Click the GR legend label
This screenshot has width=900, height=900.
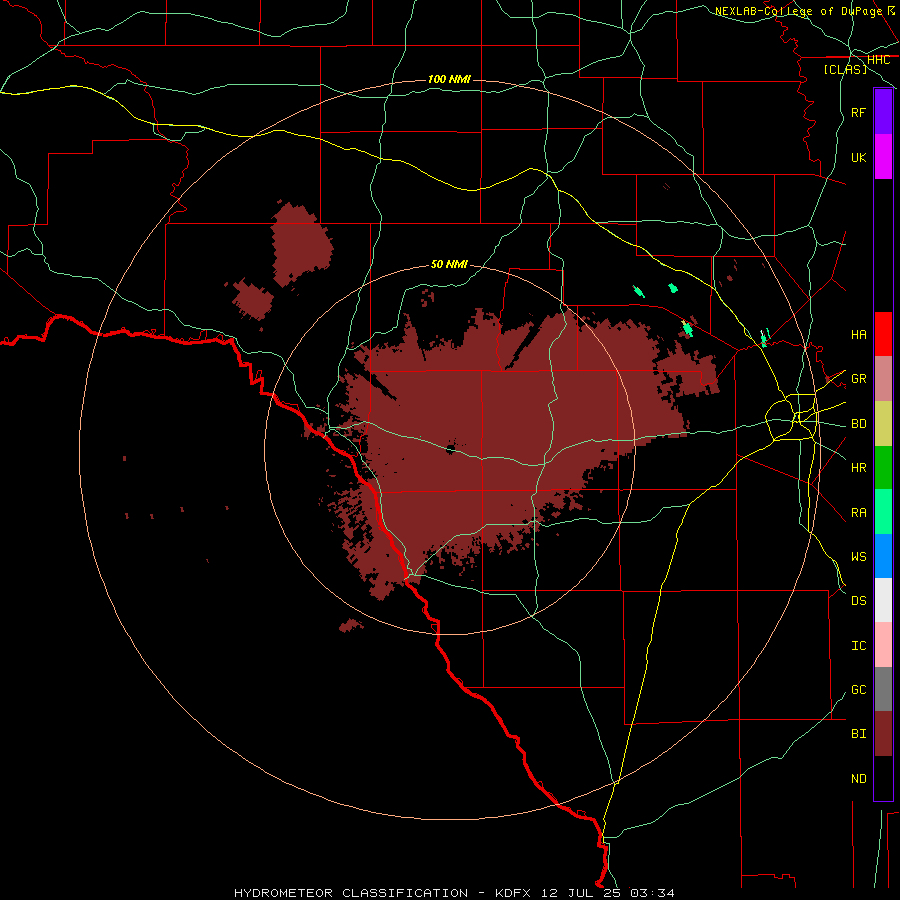858,379
